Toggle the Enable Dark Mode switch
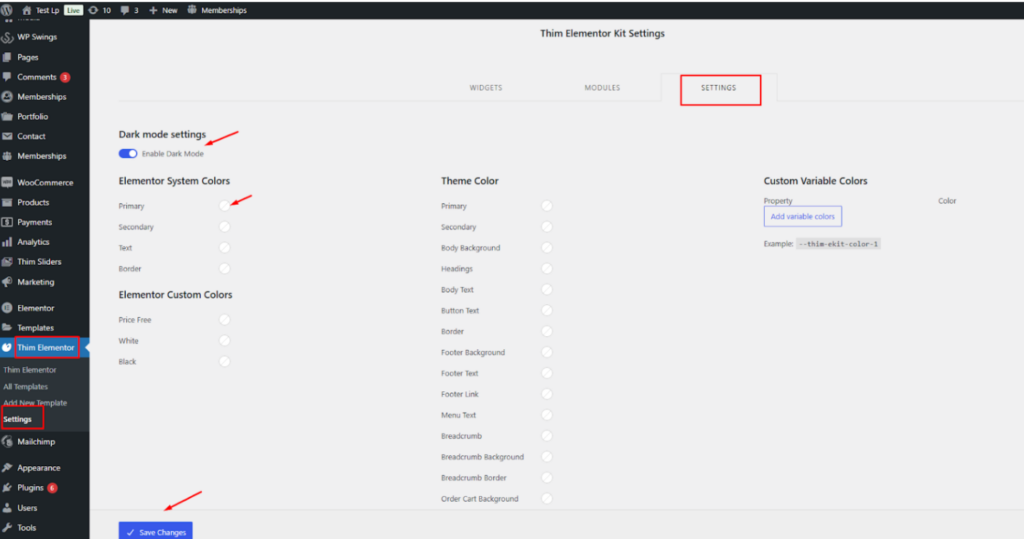 pyautogui.click(x=128, y=154)
